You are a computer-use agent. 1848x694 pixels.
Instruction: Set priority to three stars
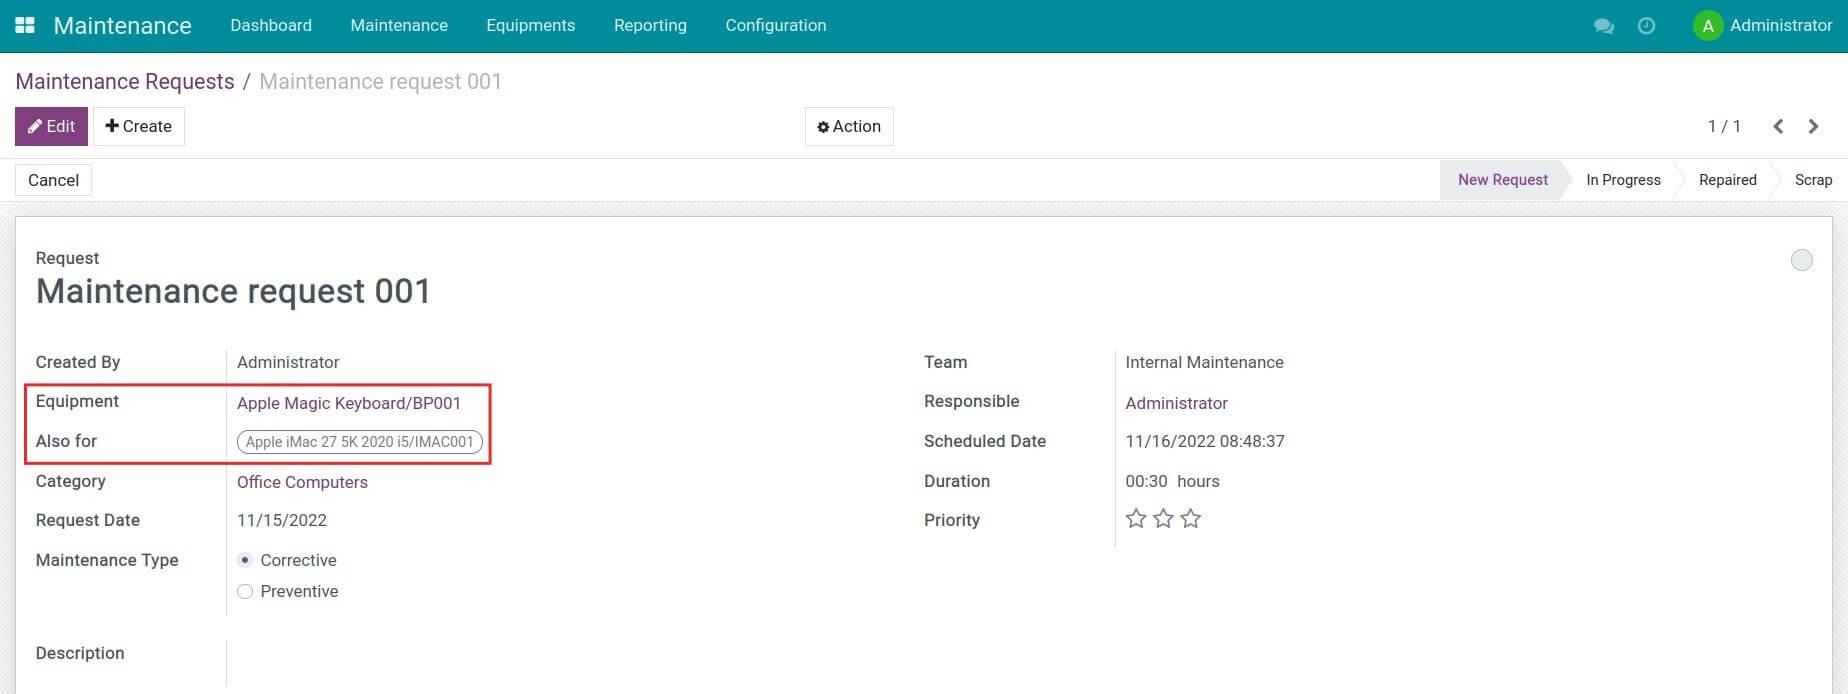pos(1190,519)
